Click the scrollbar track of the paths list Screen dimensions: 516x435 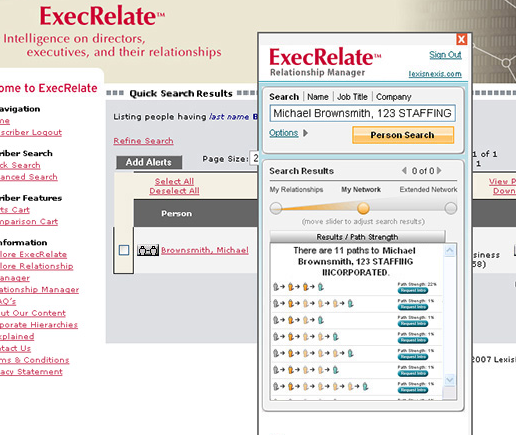(x=450, y=315)
